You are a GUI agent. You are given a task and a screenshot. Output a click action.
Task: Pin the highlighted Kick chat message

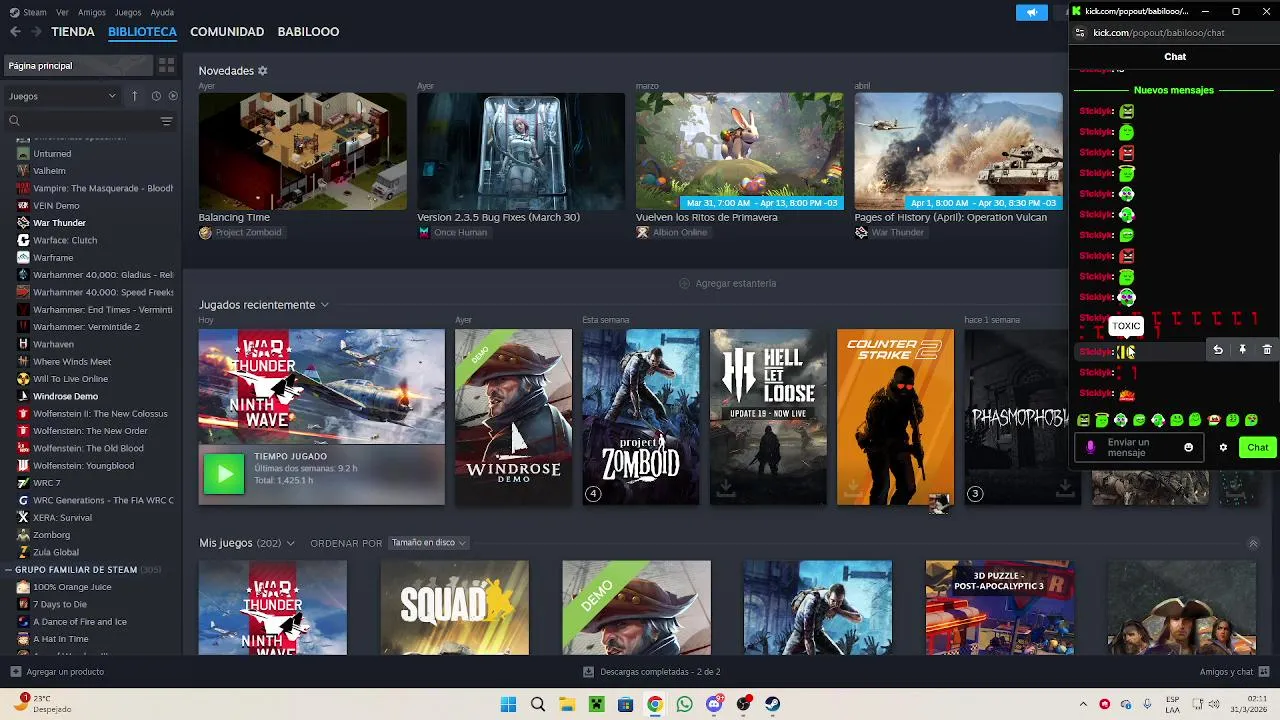tap(1242, 350)
